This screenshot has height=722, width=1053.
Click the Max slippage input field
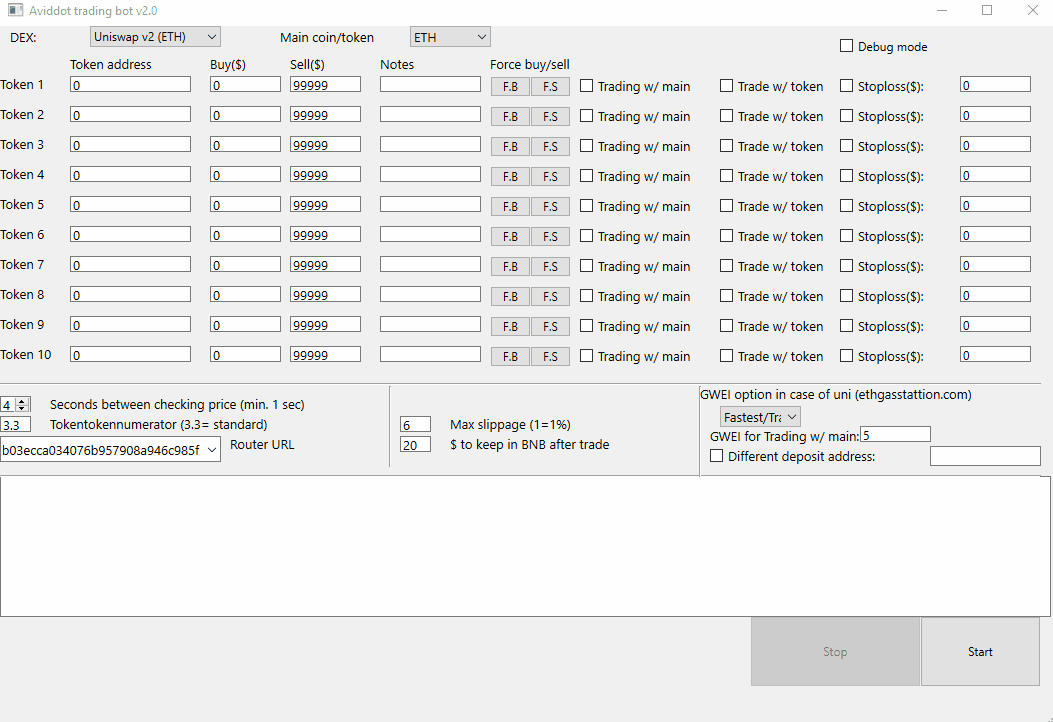(x=415, y=424)
